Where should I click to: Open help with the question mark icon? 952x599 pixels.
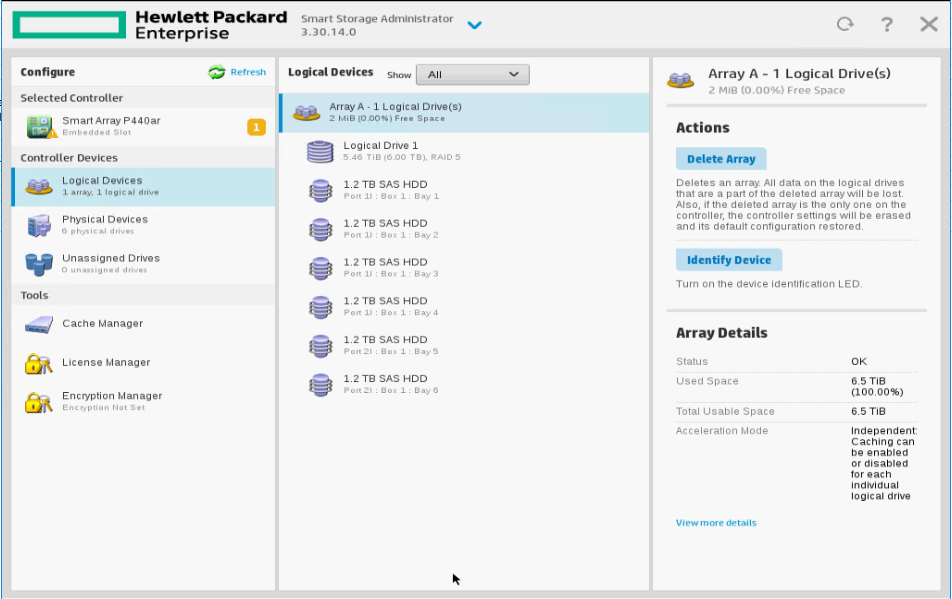coord(886,24)
